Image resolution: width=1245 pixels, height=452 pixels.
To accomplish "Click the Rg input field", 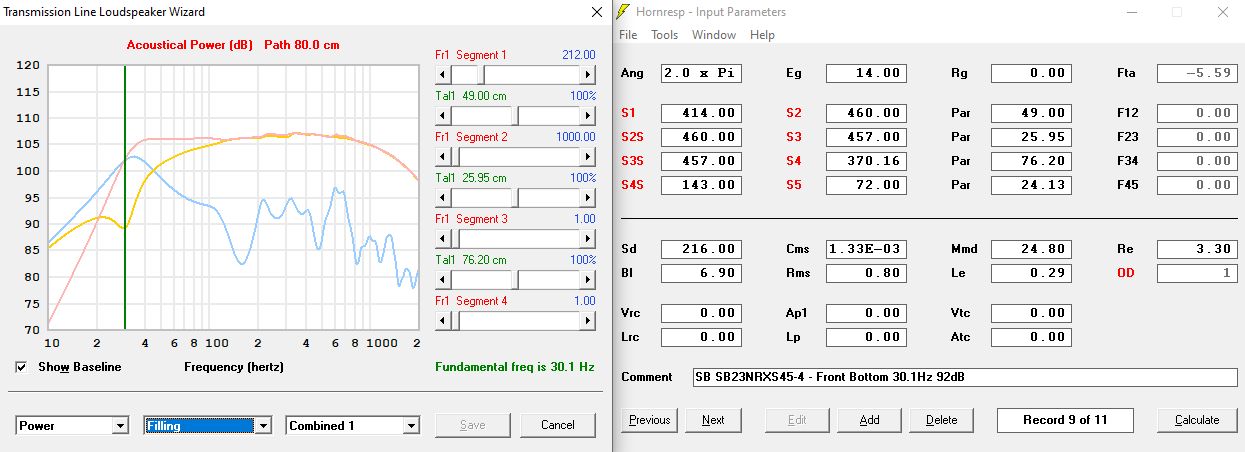I will [x=1031, y=73].
